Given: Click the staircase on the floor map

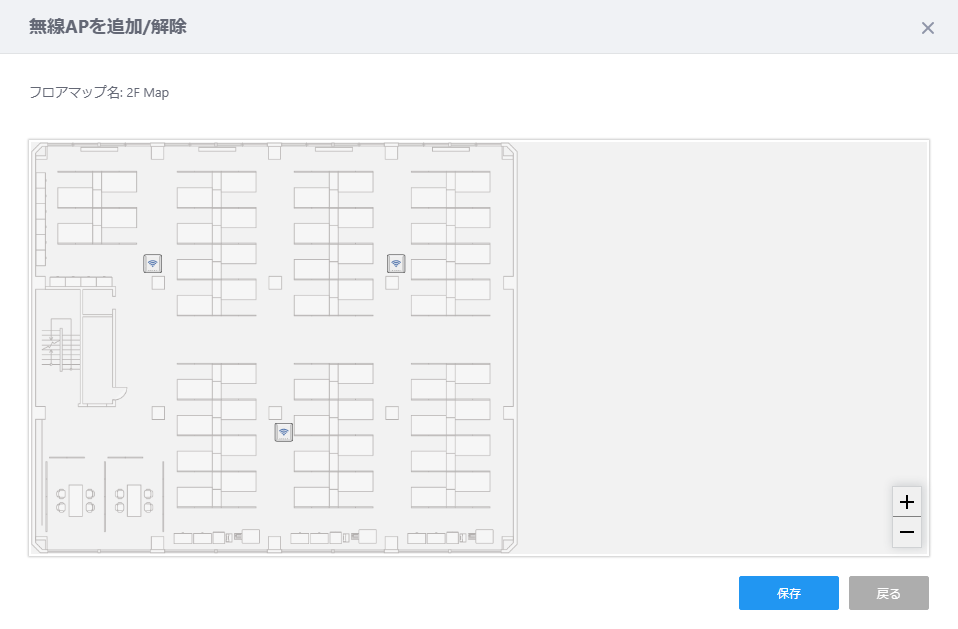Looking at the screenshot, I should click(60, 346).
